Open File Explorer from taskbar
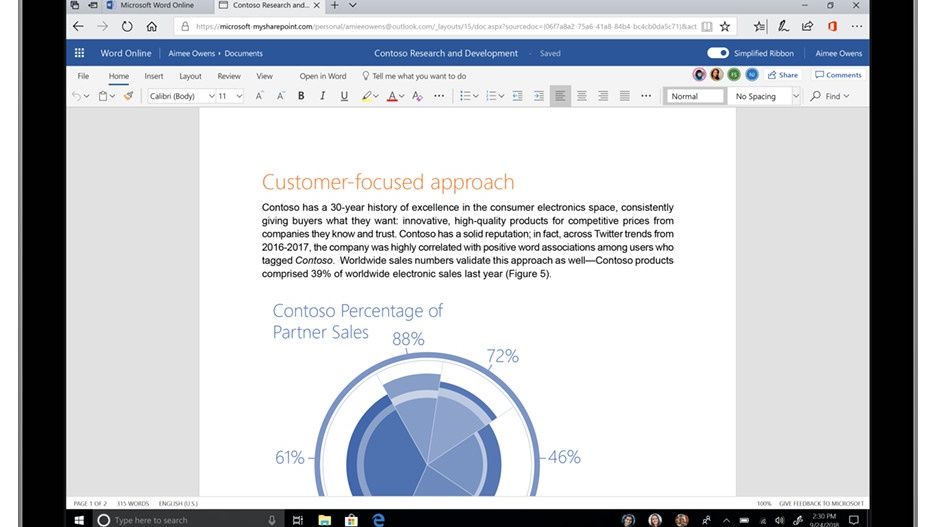 point(325,520)
